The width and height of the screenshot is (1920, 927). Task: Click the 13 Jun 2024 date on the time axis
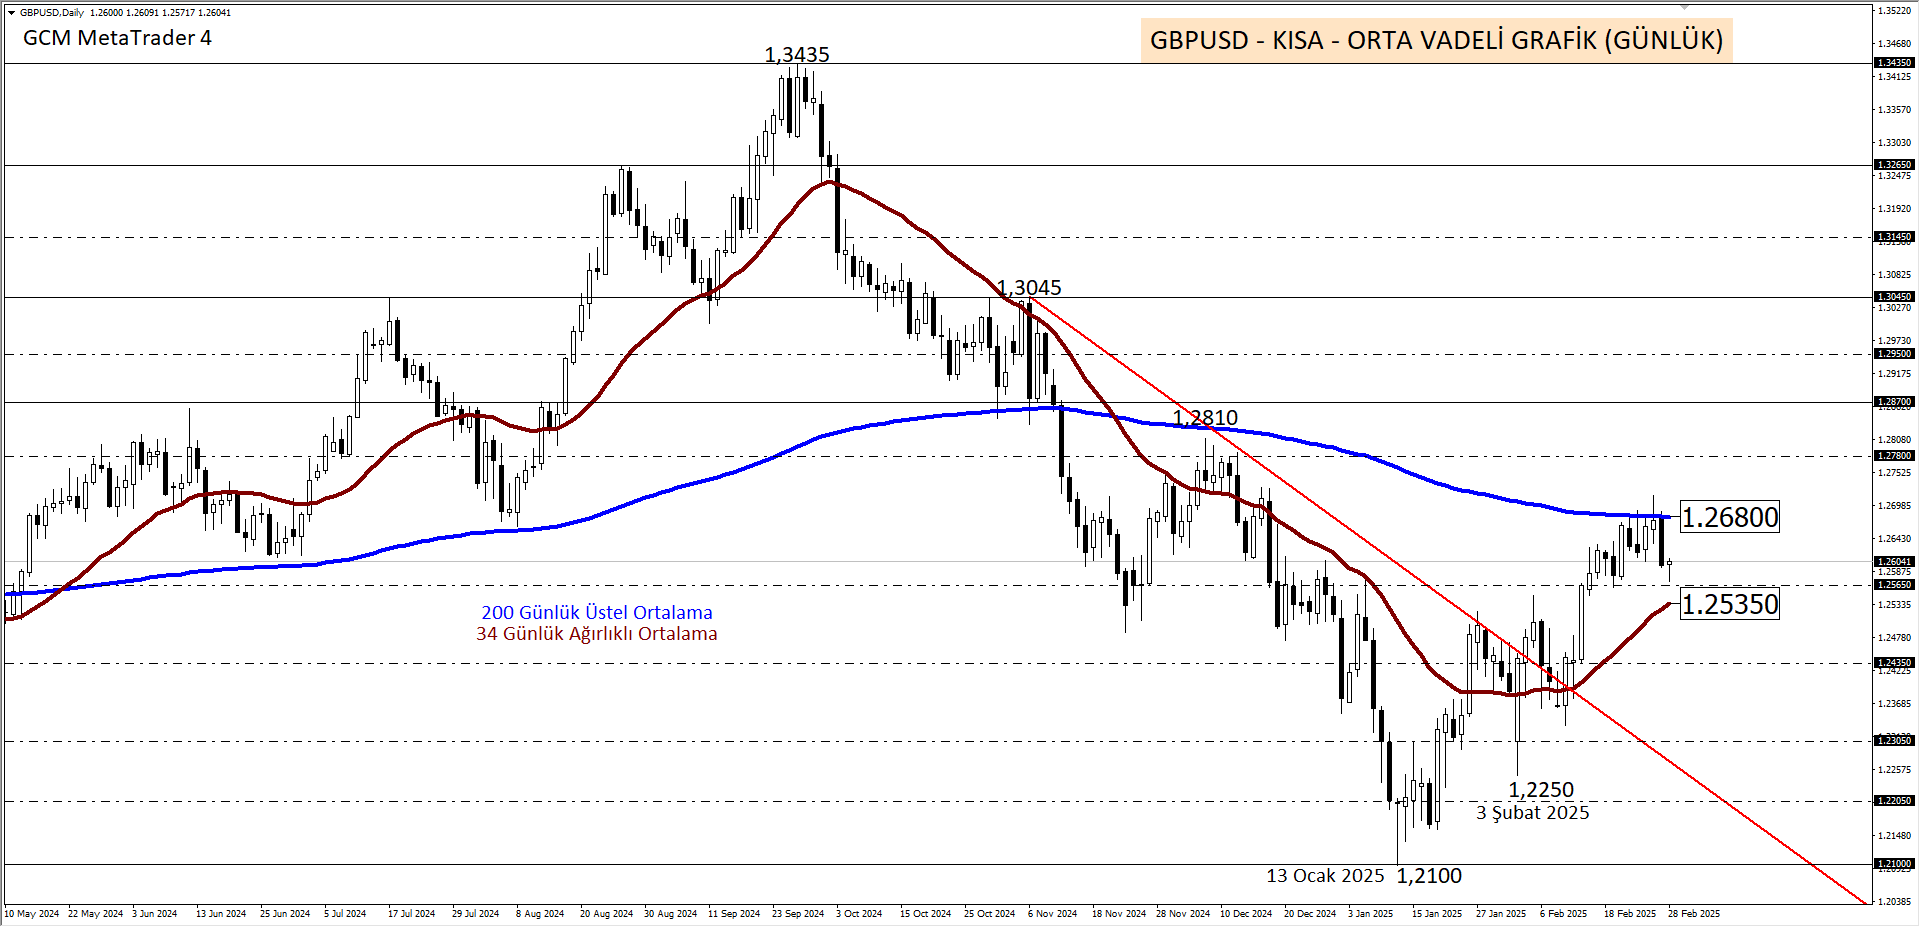click(221, 914)
